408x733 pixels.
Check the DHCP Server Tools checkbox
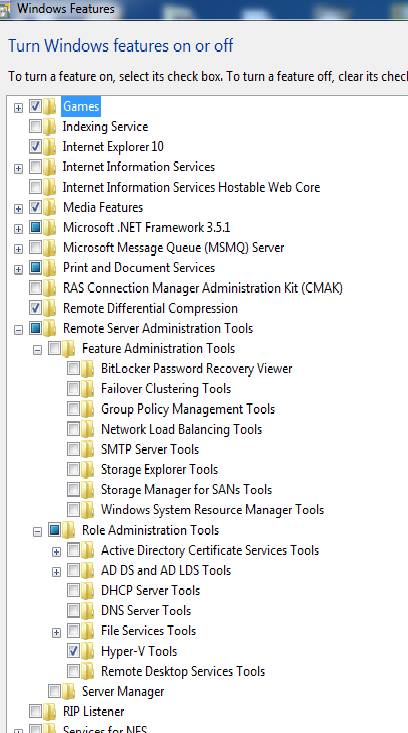[73, 590]
